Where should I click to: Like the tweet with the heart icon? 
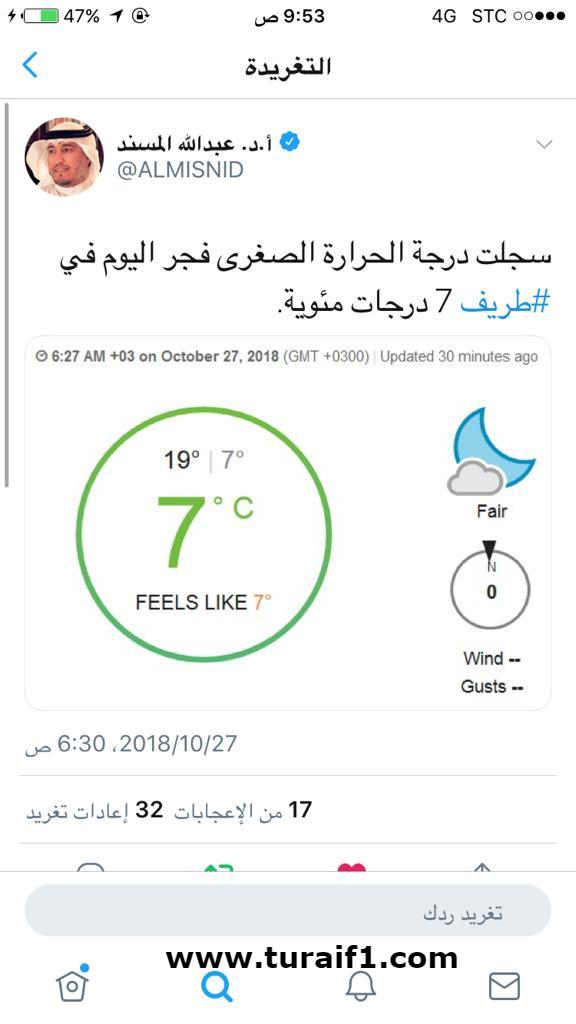click(x=351, y=867)
